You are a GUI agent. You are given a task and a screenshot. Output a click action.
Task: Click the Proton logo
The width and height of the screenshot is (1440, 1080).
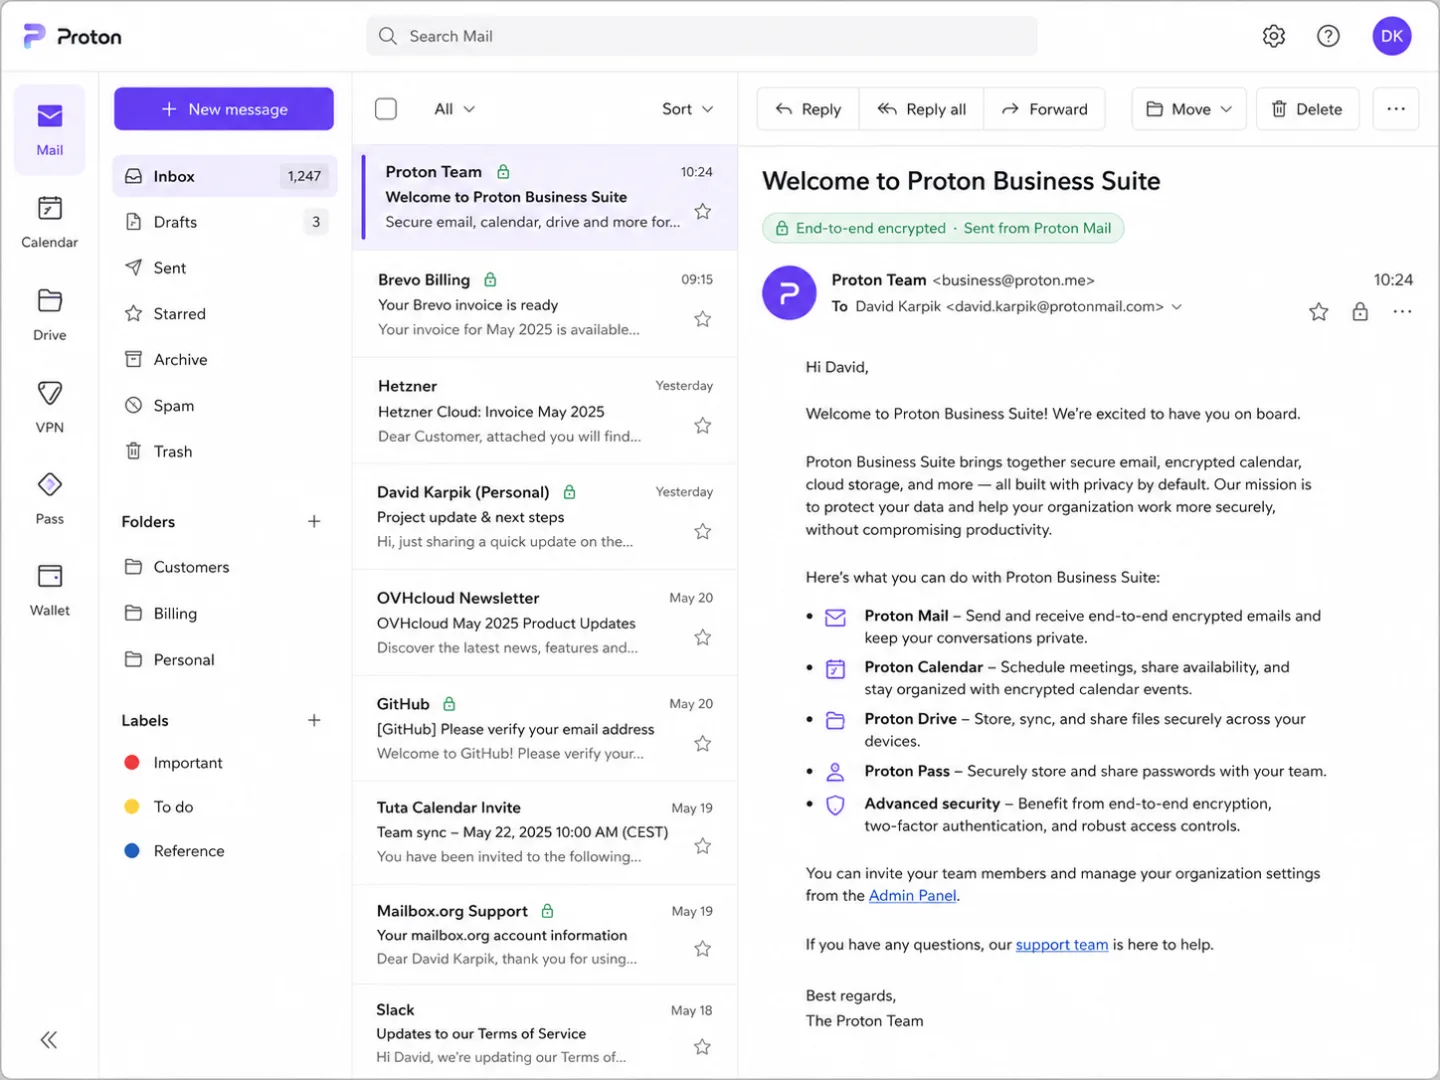[x=72, y=36]
